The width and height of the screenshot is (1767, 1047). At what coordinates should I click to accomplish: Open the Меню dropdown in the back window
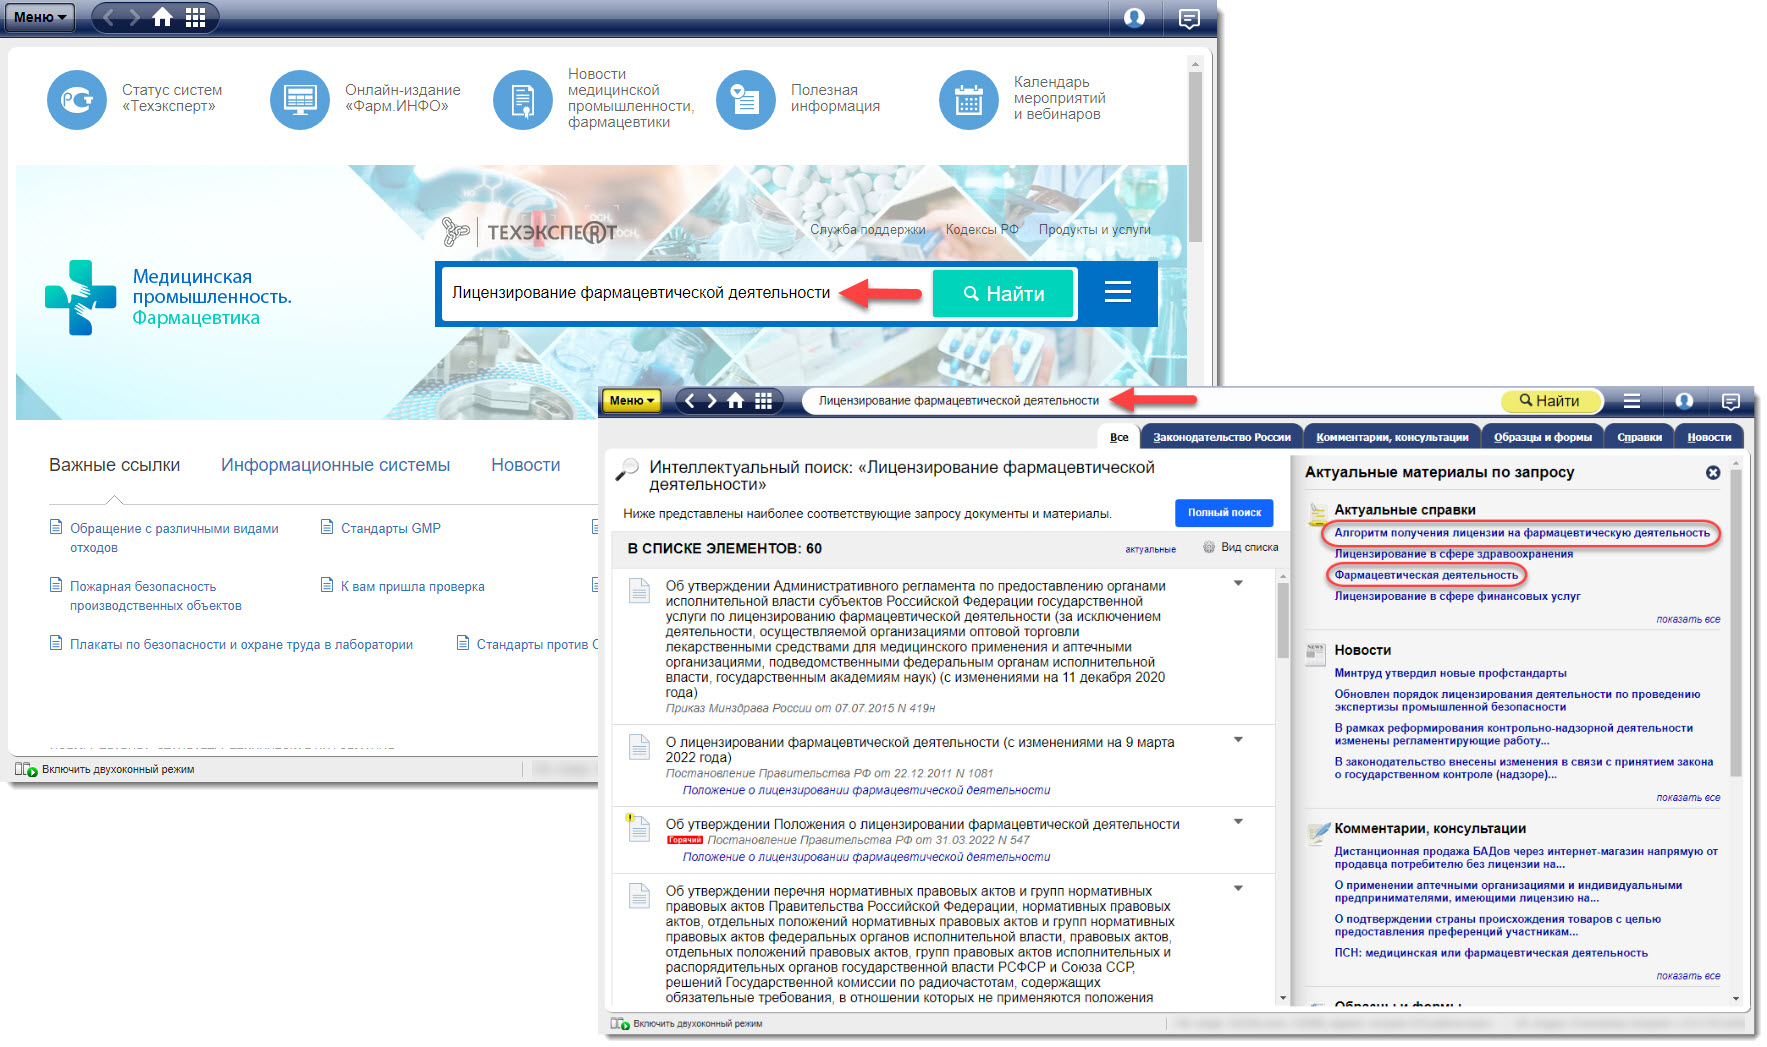click(40, 17)
